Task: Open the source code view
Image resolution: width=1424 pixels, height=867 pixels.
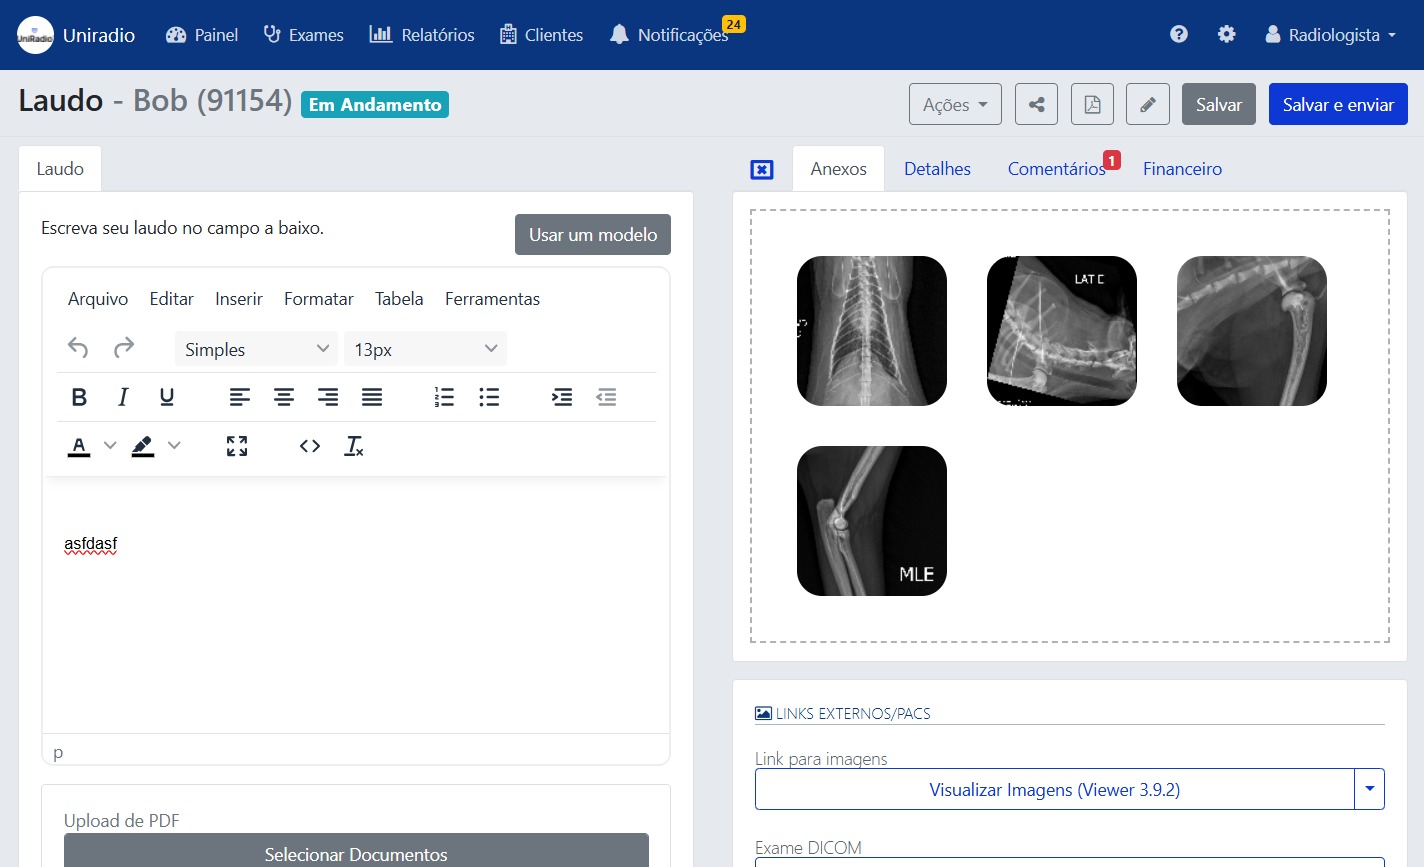Action: click(309, 446)
